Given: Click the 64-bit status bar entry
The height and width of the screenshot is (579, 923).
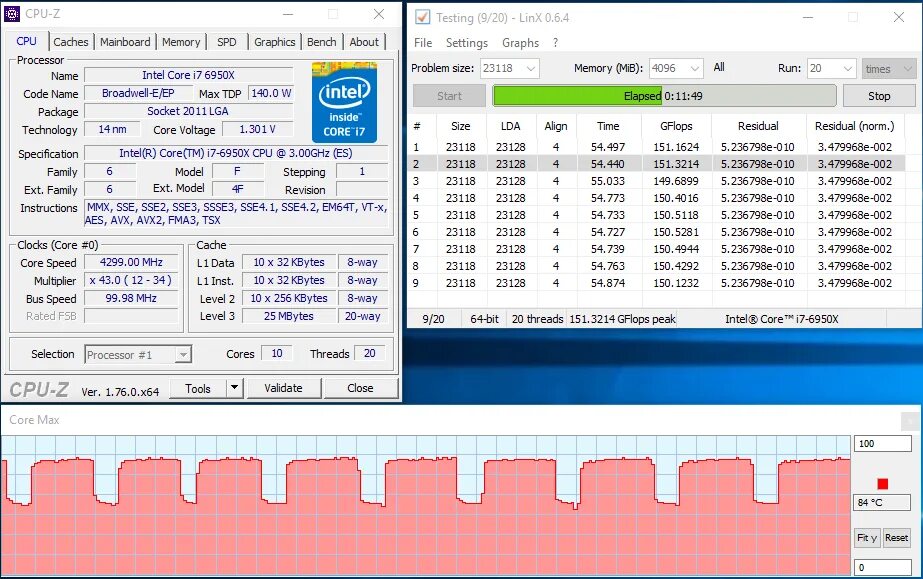Looking at the screenshot, I should [x=484, y=320].
